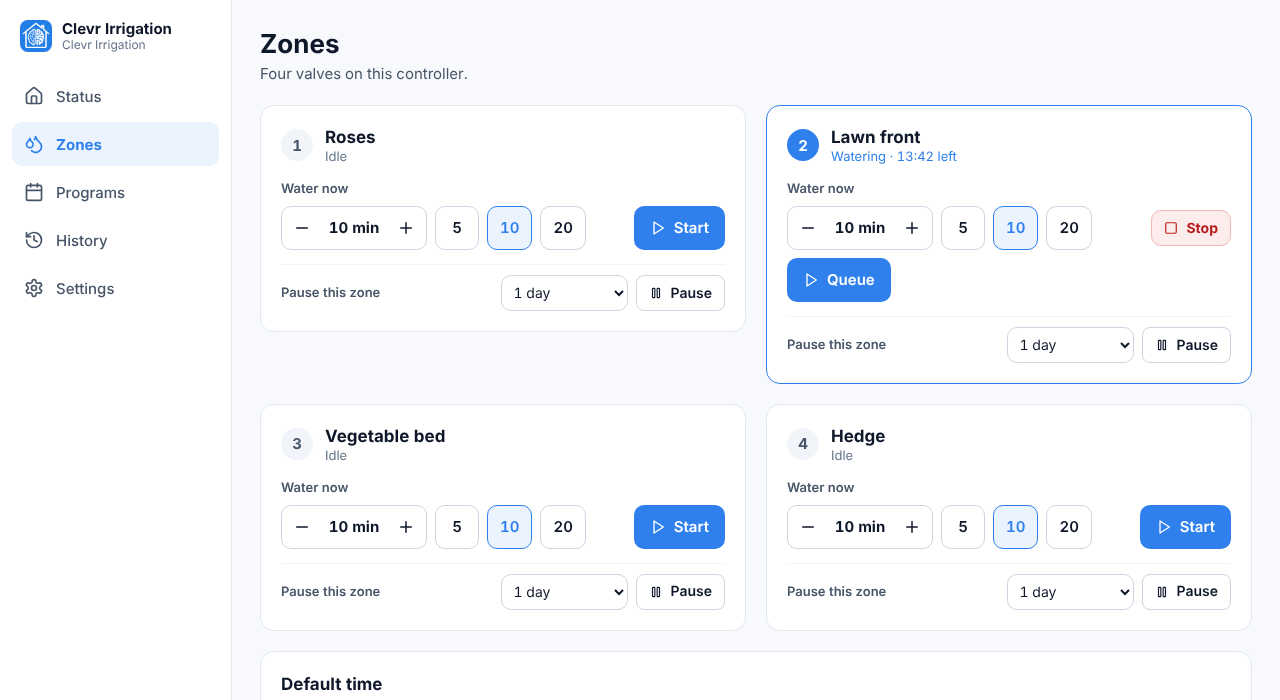Click the Clevr Irrigation logo icon

pyautogui.click(x=36, y=36)
